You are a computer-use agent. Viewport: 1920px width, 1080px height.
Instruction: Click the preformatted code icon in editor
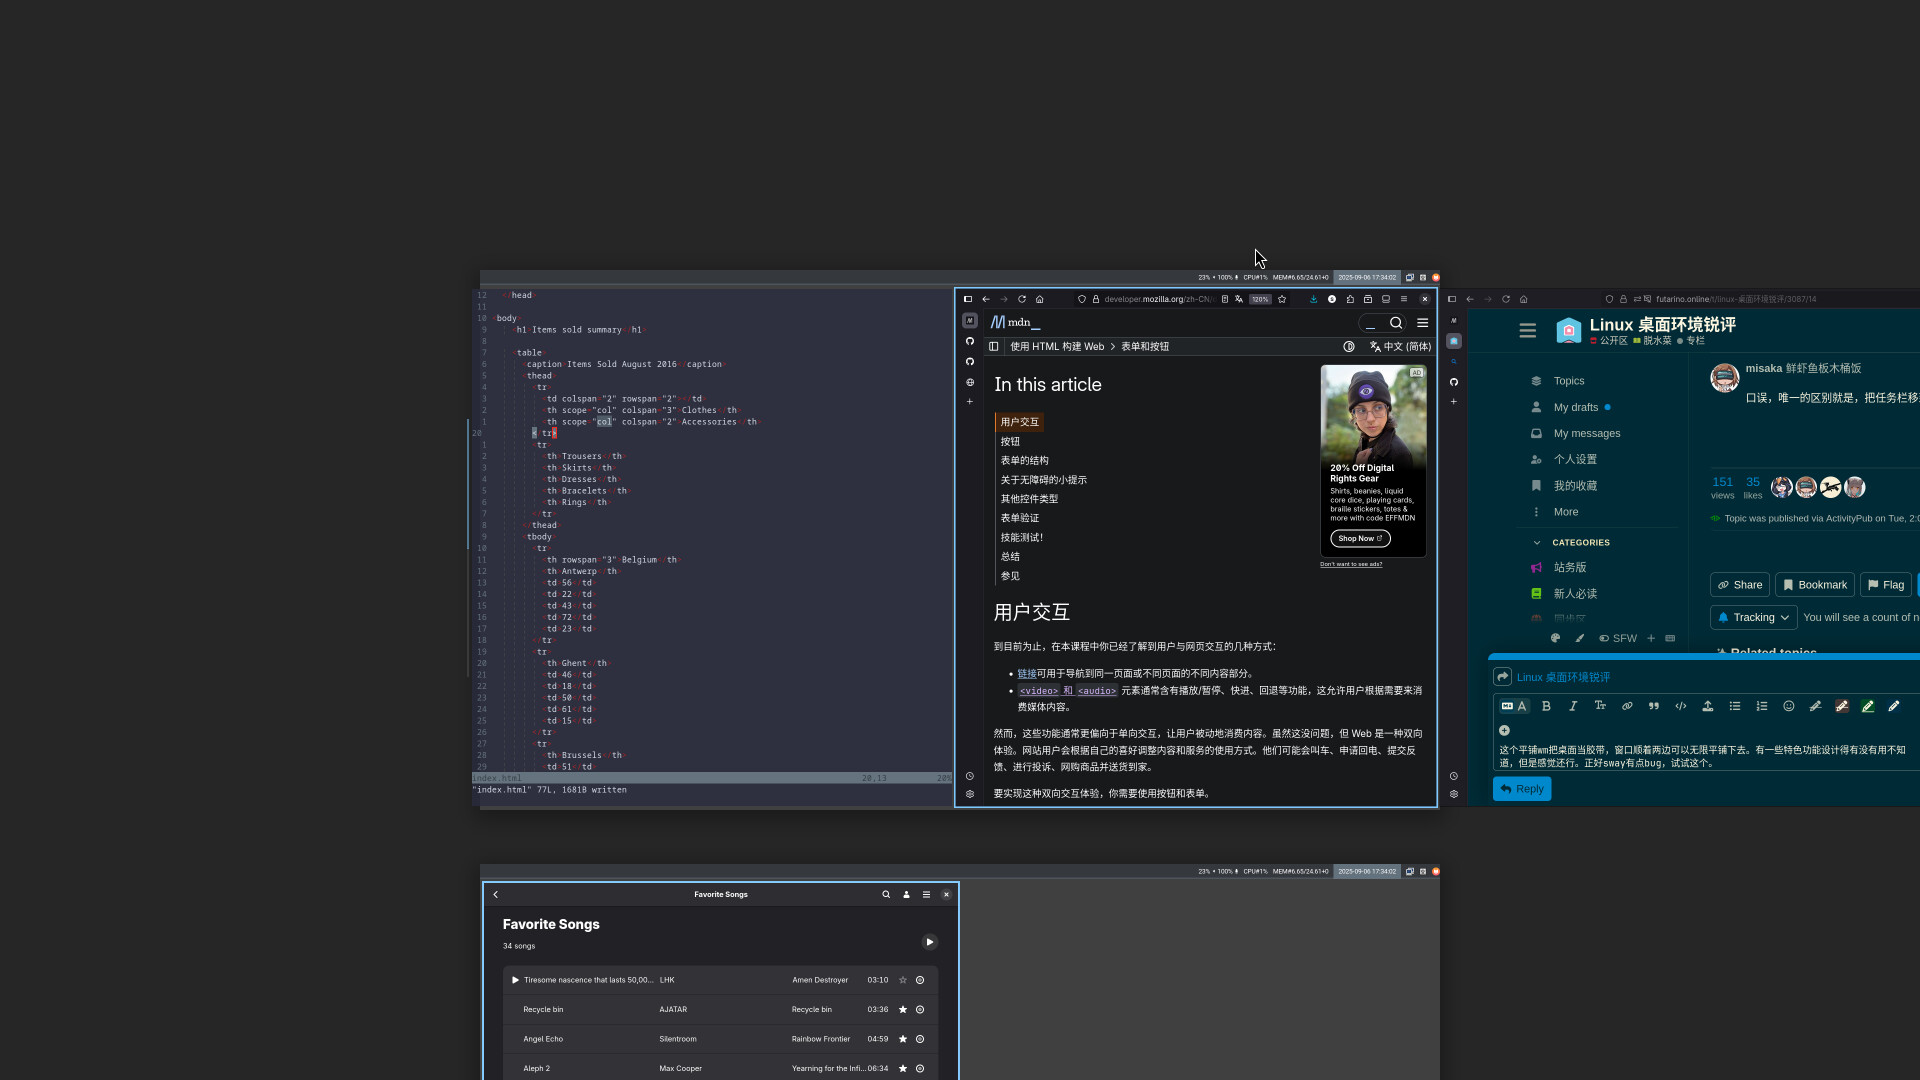pyautogui.click(x=1681, y=706)
